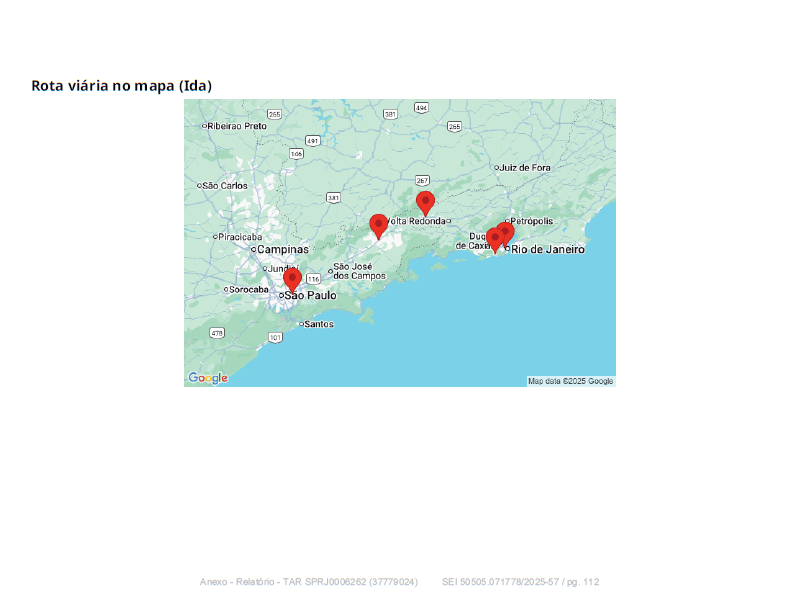Click the Map data ©2025 Google attribution

tap(570, 381)
